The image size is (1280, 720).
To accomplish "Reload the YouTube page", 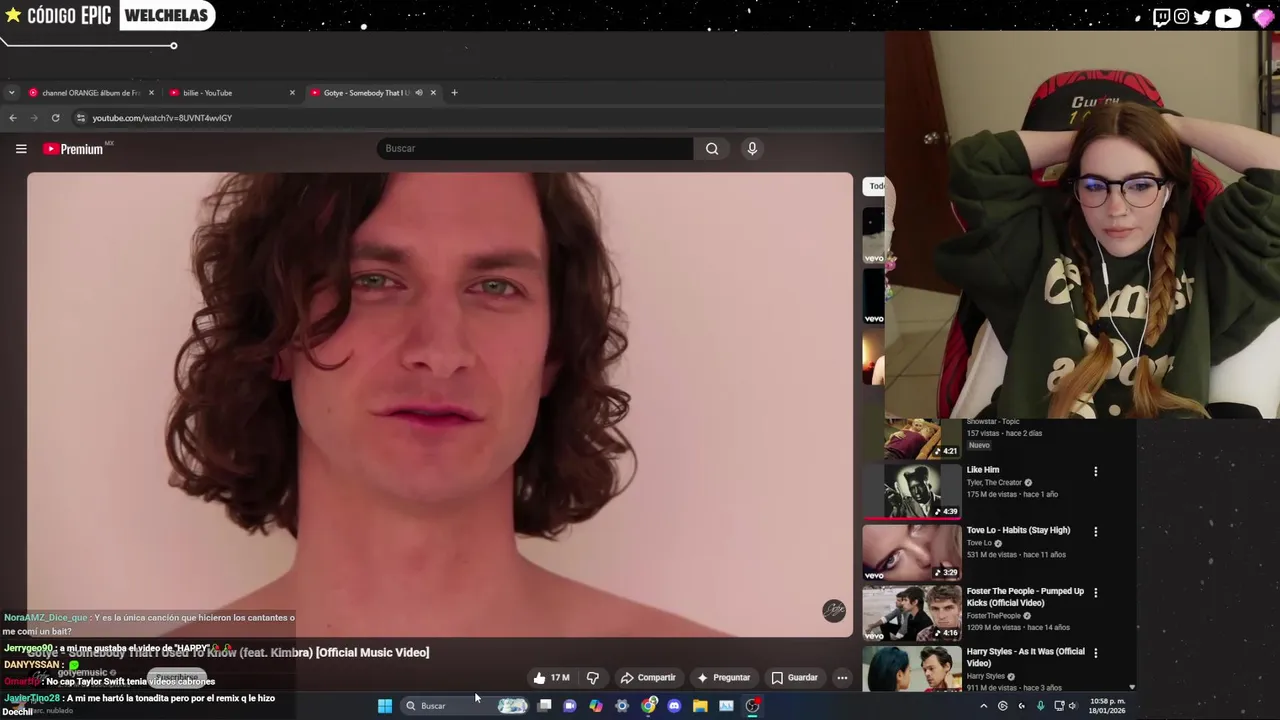I will tap(55, 118).
